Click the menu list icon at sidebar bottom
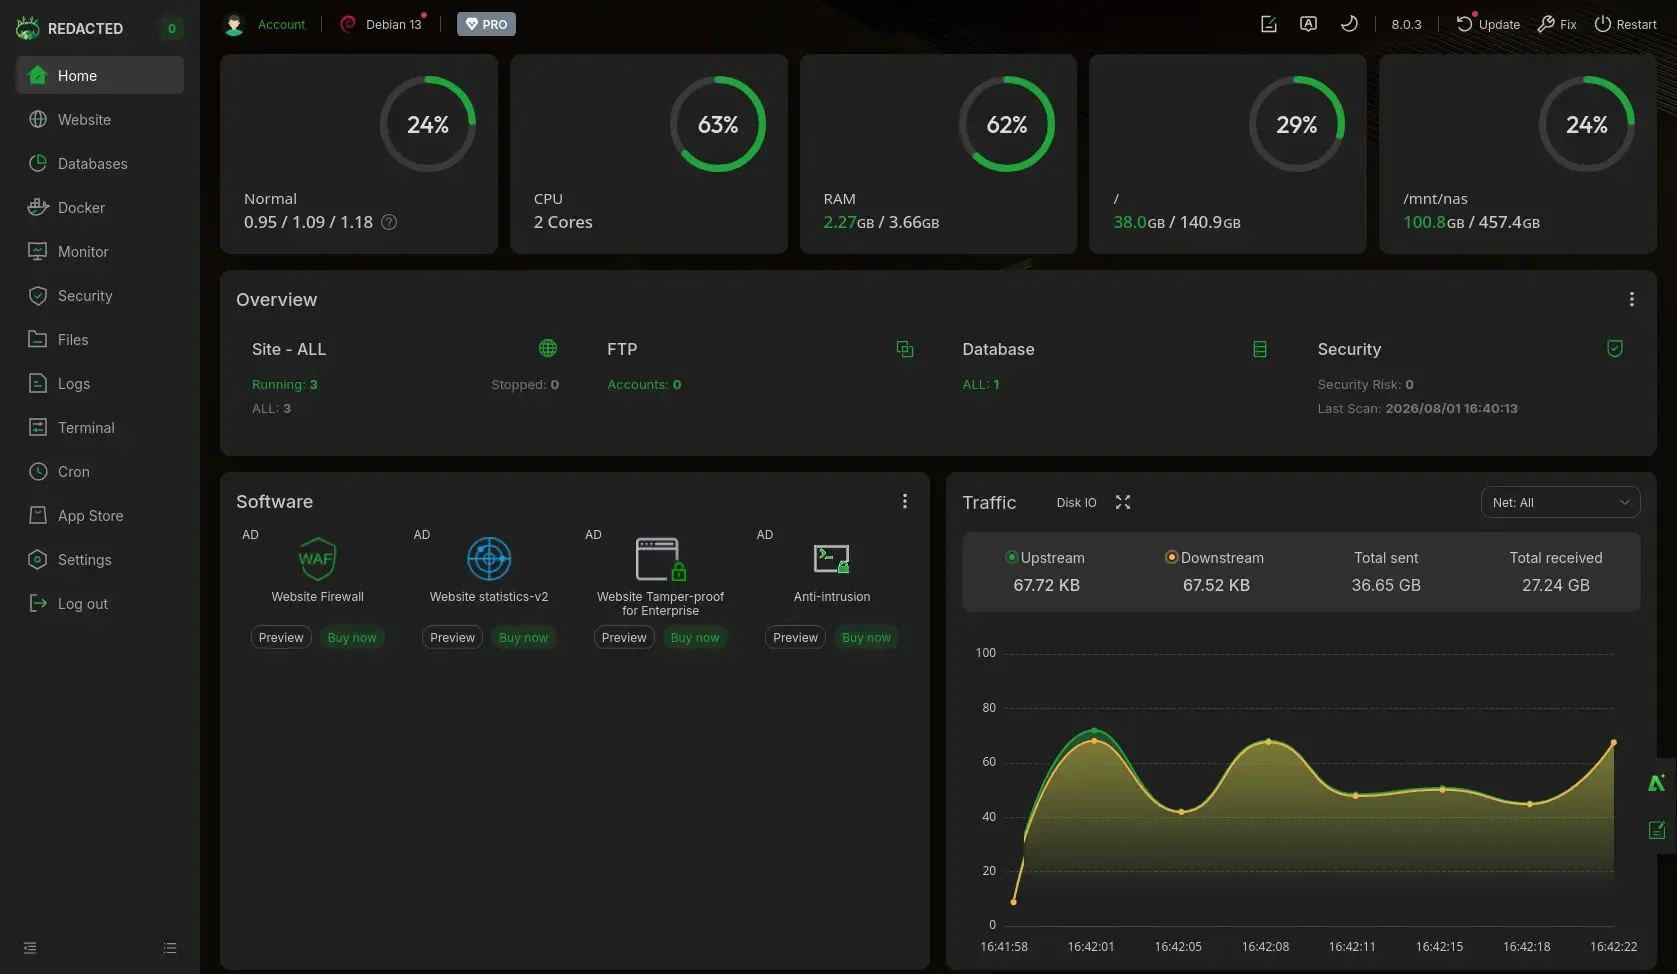The height and width of the screenshot is (974, 1677). [x=170, y=947]
